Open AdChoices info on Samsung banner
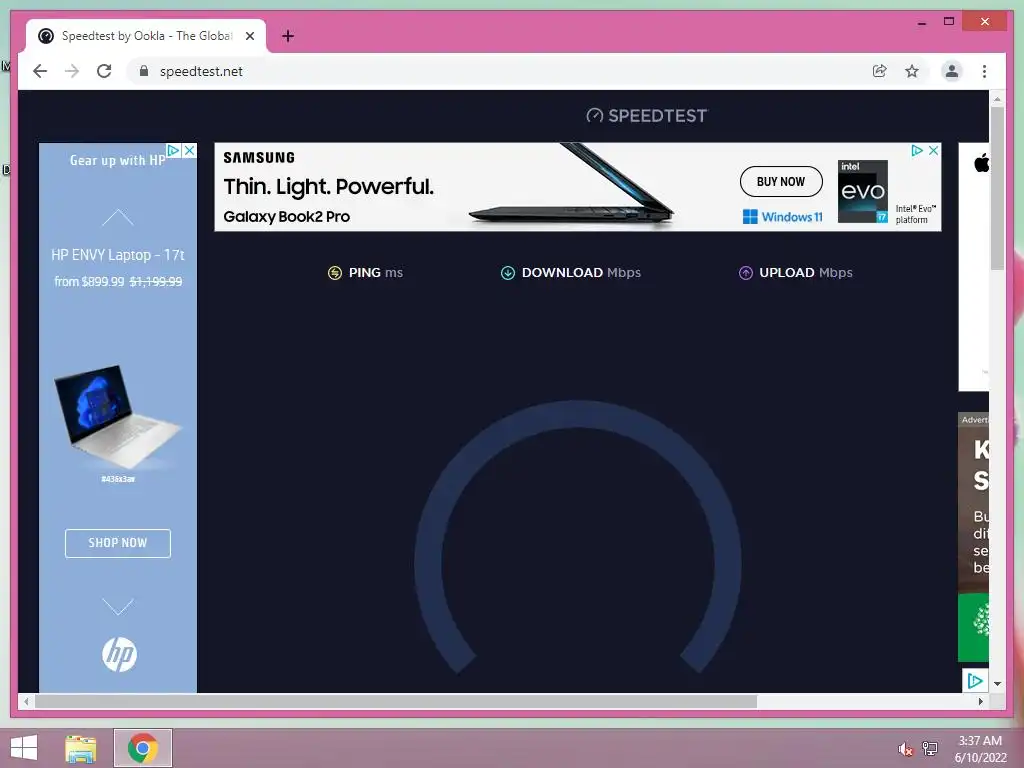Screen dimensions: 1024x768 click(x=917, y=150)
